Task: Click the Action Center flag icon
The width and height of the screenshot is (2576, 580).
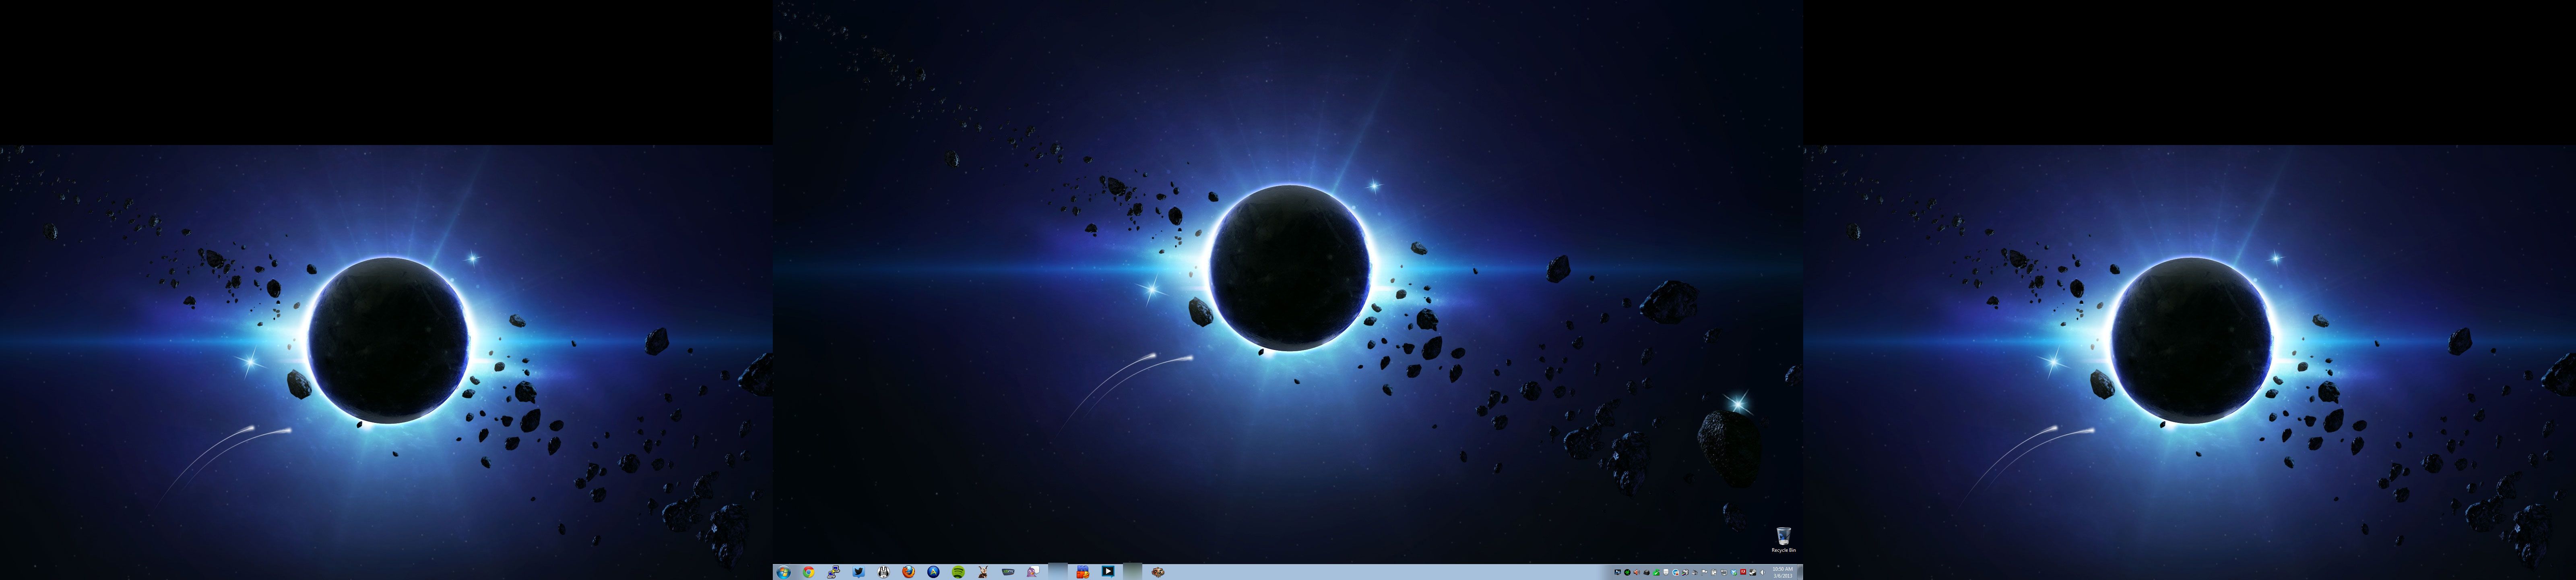Action: [1704, 572]
